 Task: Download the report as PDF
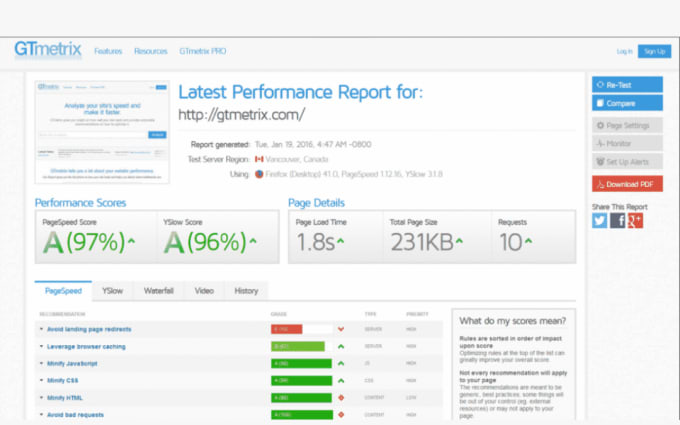[627, 184]
